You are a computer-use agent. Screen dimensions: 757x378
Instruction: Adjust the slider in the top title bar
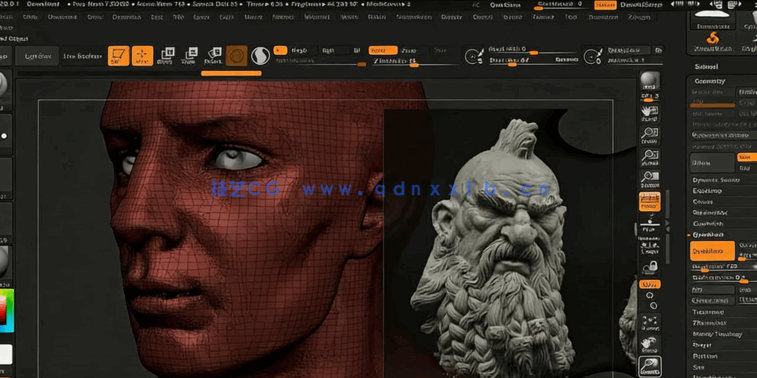pyautogui.click(x=561, y=5)
